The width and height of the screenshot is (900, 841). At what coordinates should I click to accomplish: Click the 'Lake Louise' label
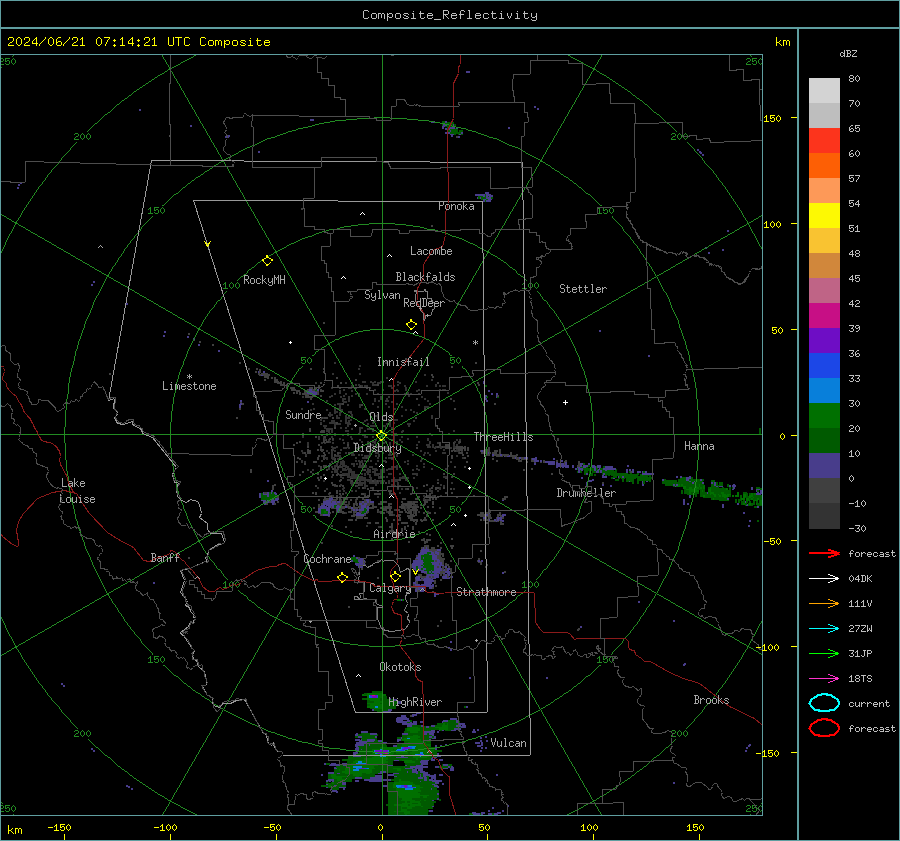pyautogui.click(x=77, y=491)
